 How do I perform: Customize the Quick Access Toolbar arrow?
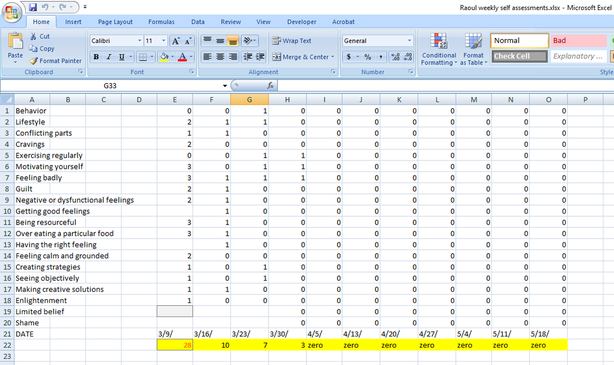click(x=85, y=7)
